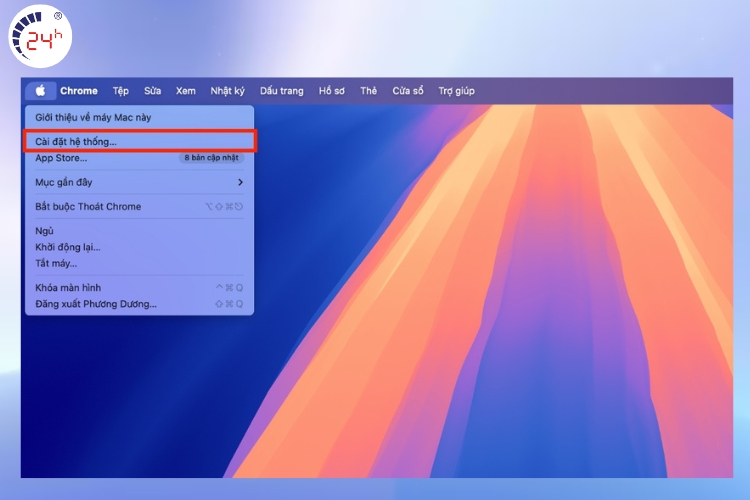Choose Cài đặt hệ thống… from the menu

[76, 141]
